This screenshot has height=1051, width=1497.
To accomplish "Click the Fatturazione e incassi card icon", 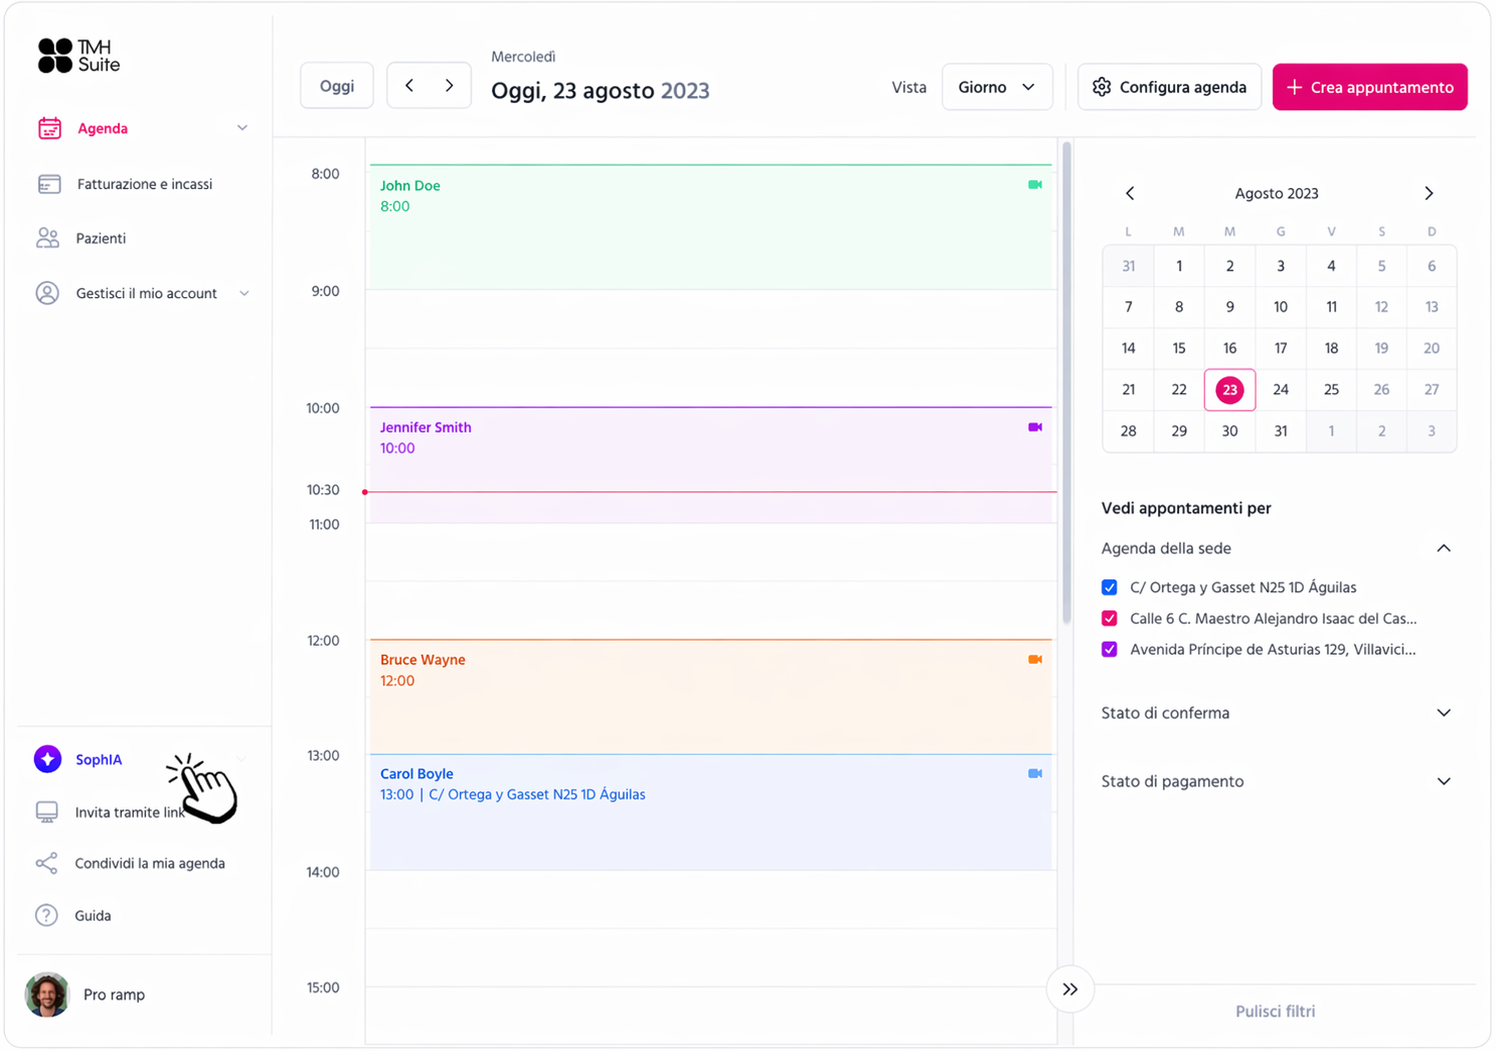I will [49, 184].
